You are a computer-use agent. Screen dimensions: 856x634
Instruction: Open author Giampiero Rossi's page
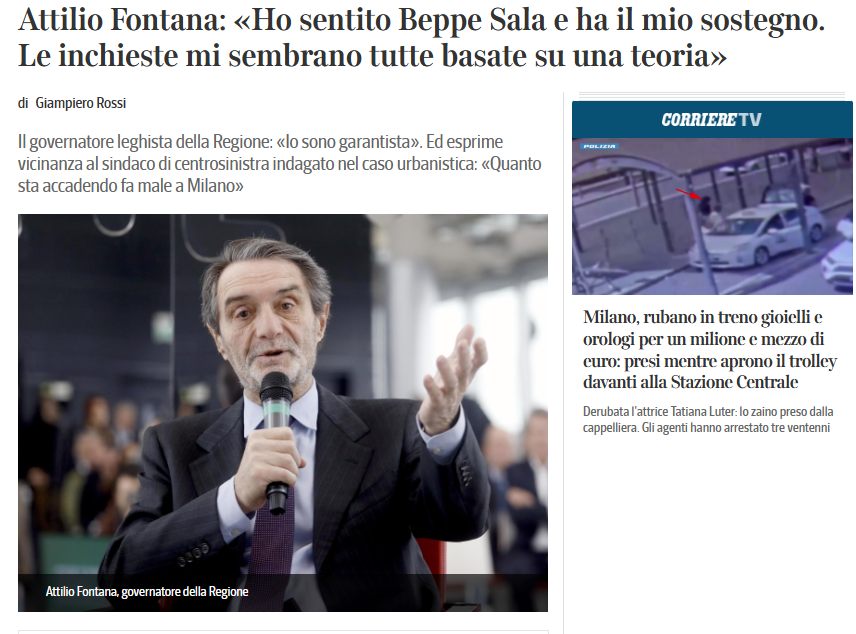81,103
